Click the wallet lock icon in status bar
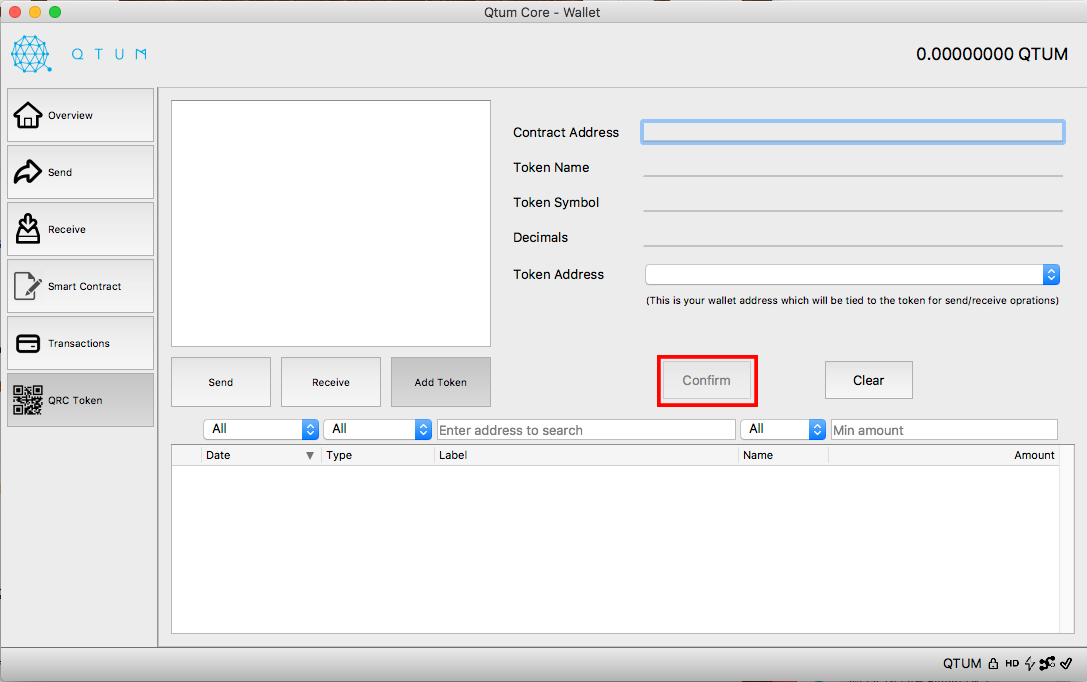 point(993,663)
